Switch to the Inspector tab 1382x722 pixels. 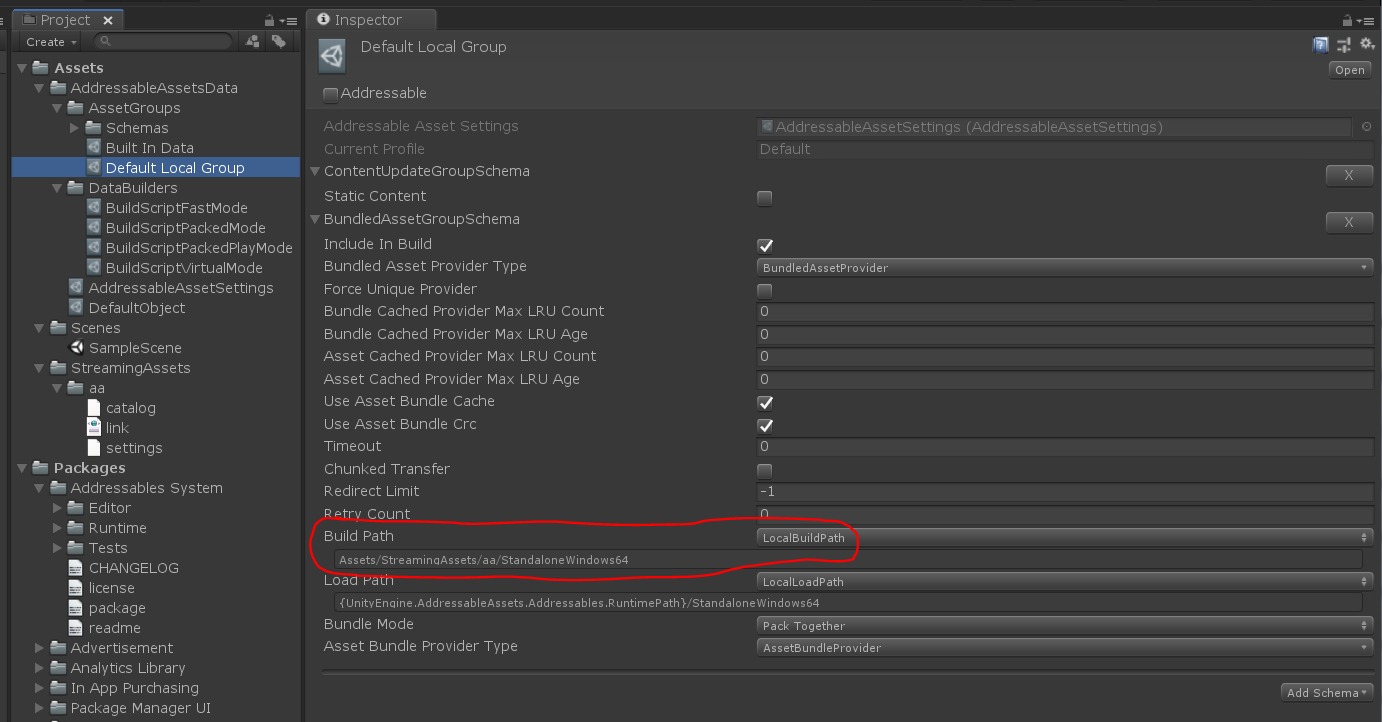tap(372, 20)
